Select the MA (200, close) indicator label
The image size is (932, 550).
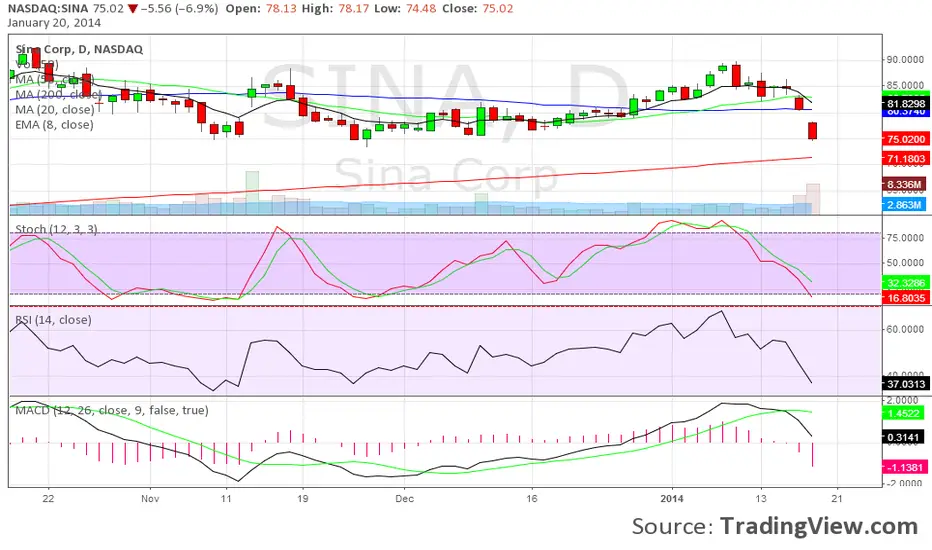click(x=58, y=95)
